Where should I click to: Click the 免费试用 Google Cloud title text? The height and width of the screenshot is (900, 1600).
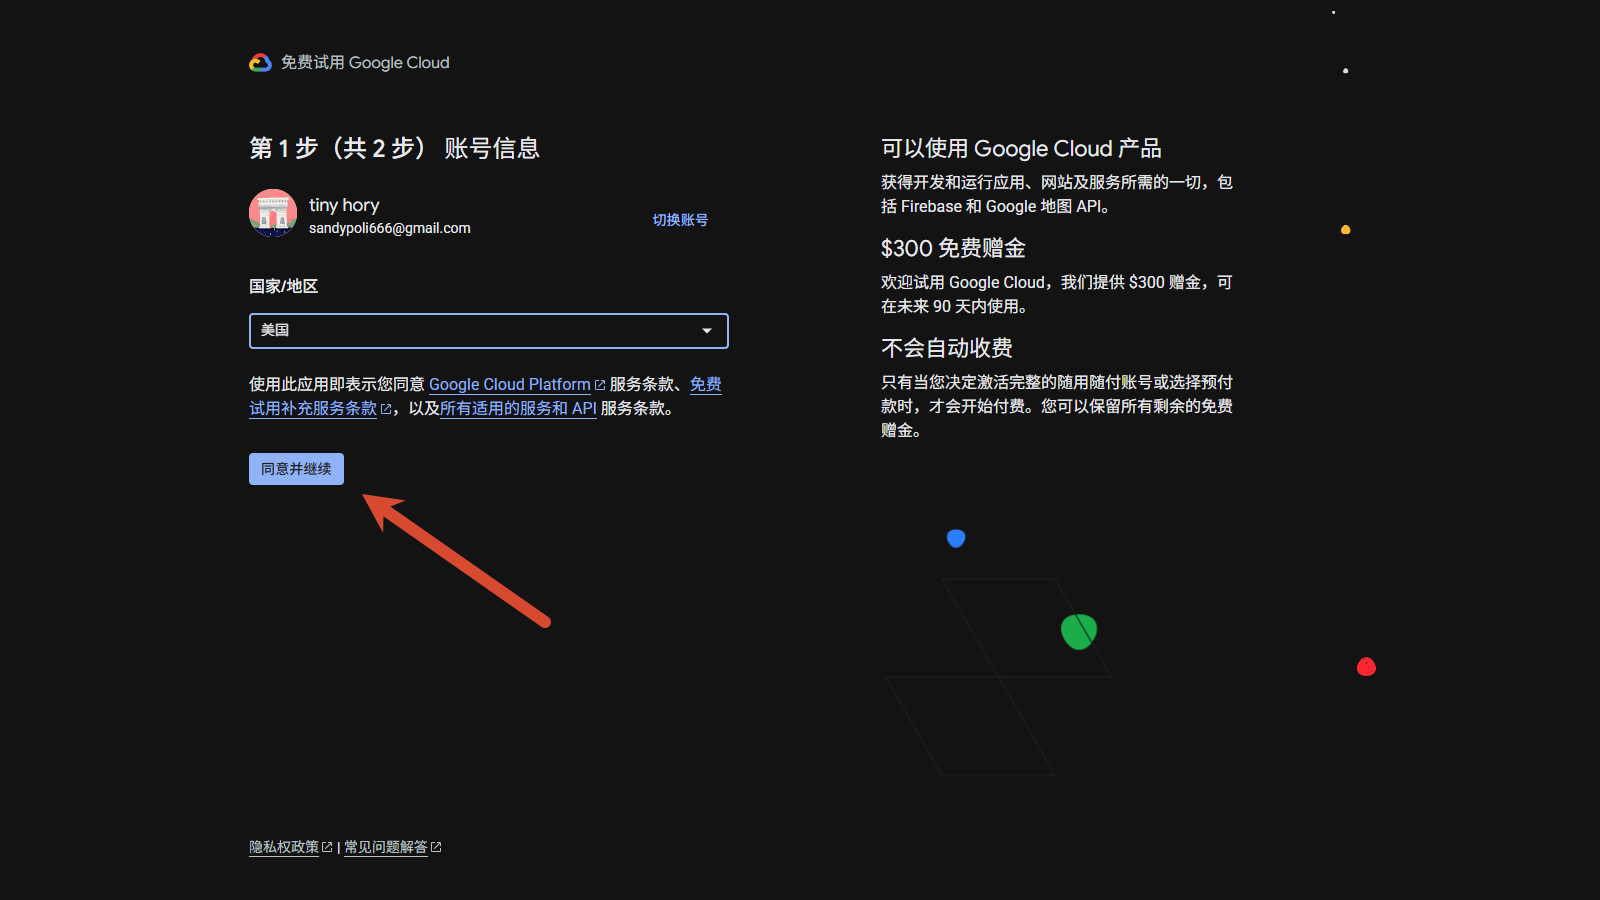point(365,62)
